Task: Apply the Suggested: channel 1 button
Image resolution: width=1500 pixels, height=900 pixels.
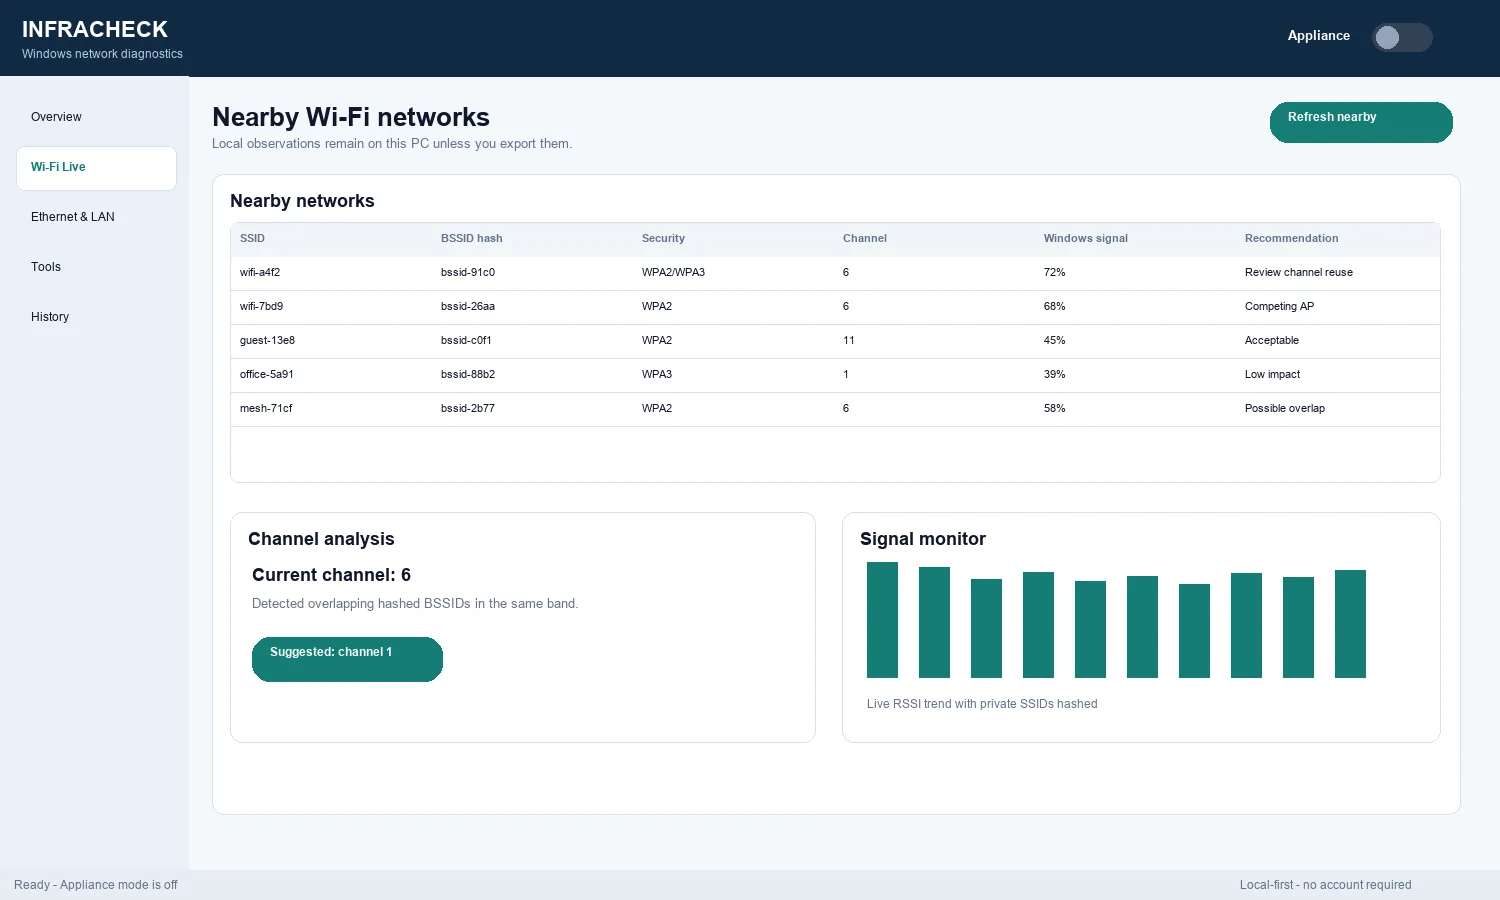Action: (347, 659)
